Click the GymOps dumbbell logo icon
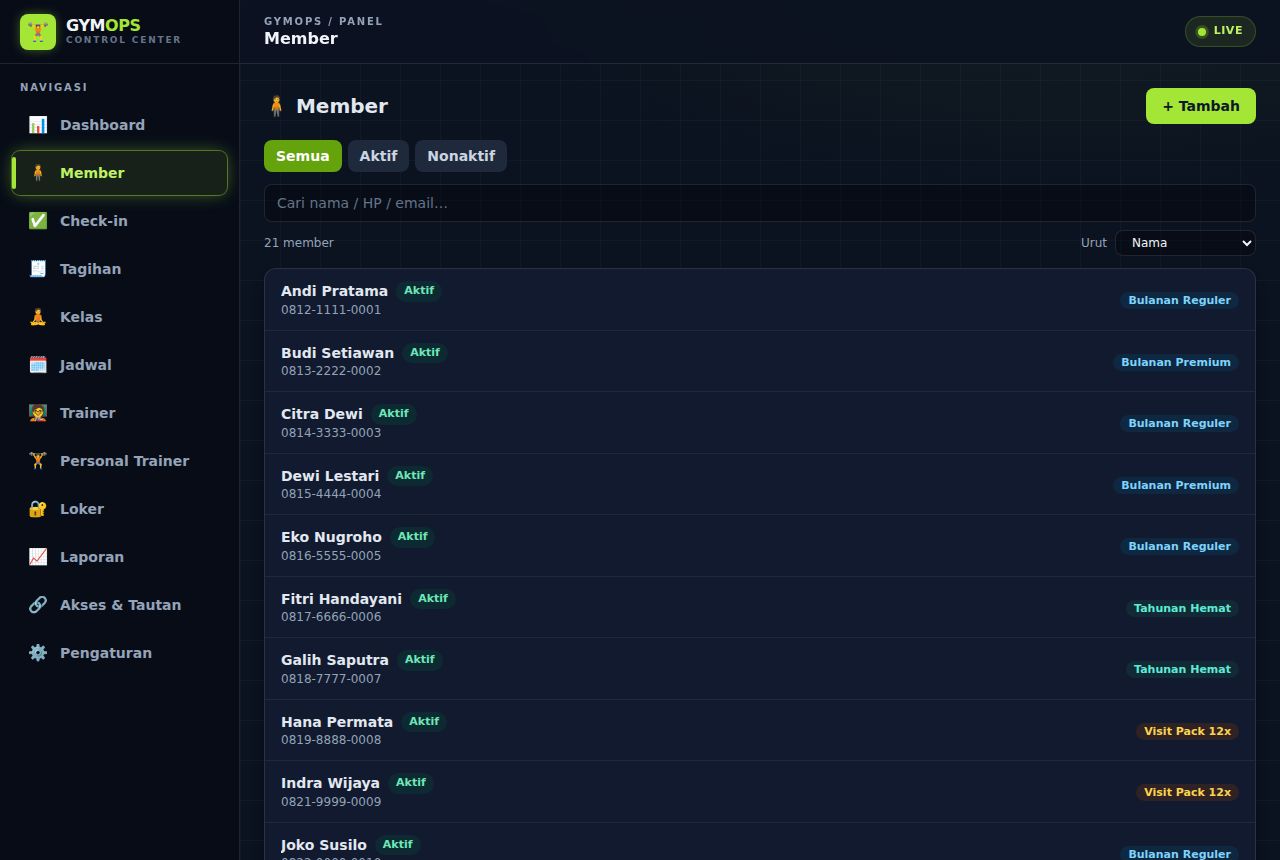Viewport: 1280px width, 860px height. coord(38,32)
